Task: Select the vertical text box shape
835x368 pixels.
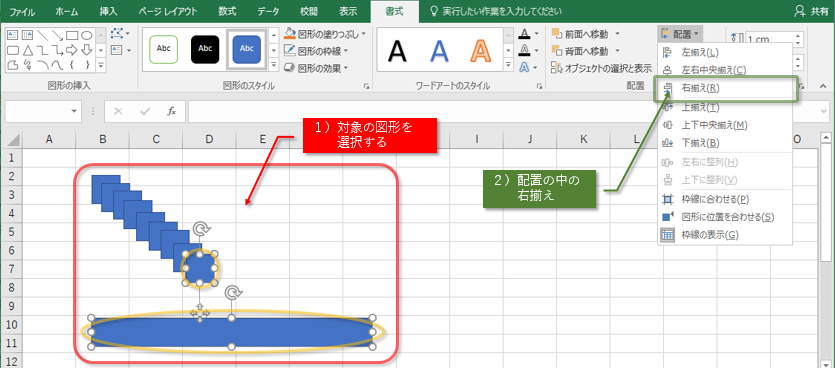Action: click(x=27, y=35)
